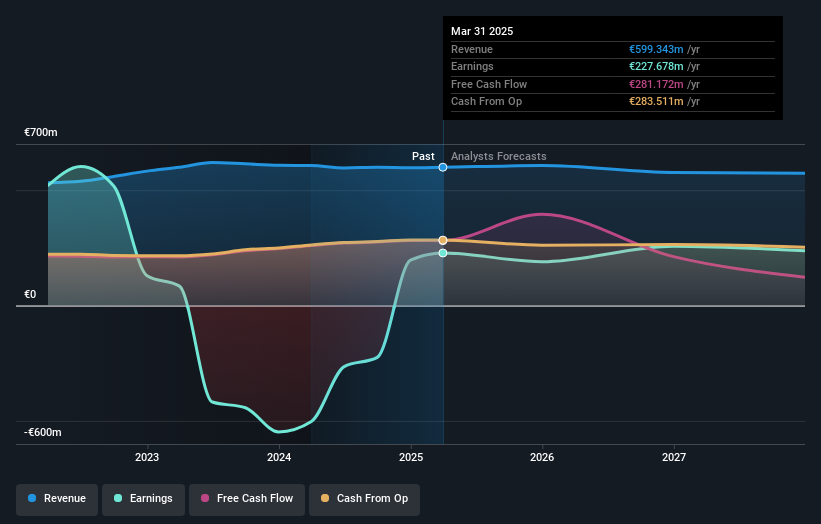
Task: Click the blue Revenue legend dot
Action: (32, 498)
